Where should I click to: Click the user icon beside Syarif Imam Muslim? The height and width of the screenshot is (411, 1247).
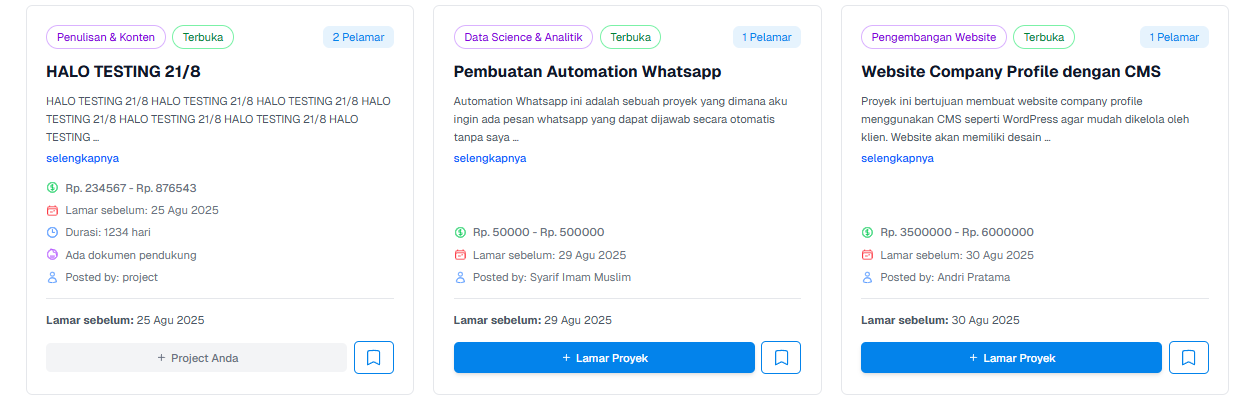click(x=460, y=277)
